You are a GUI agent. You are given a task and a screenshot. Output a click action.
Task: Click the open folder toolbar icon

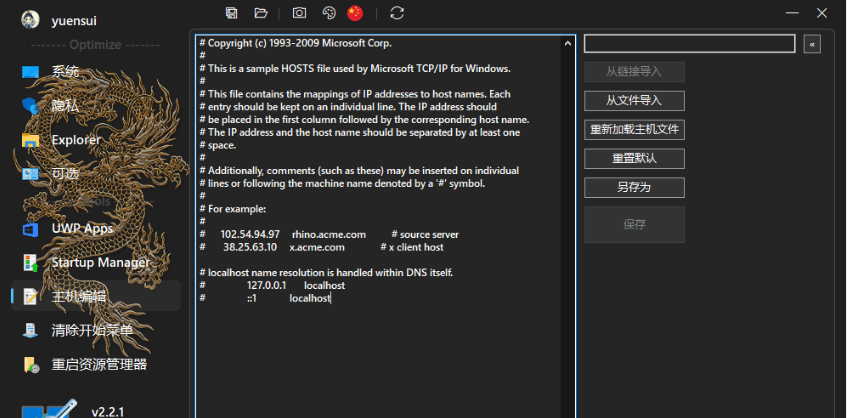(x=261, y=13)
